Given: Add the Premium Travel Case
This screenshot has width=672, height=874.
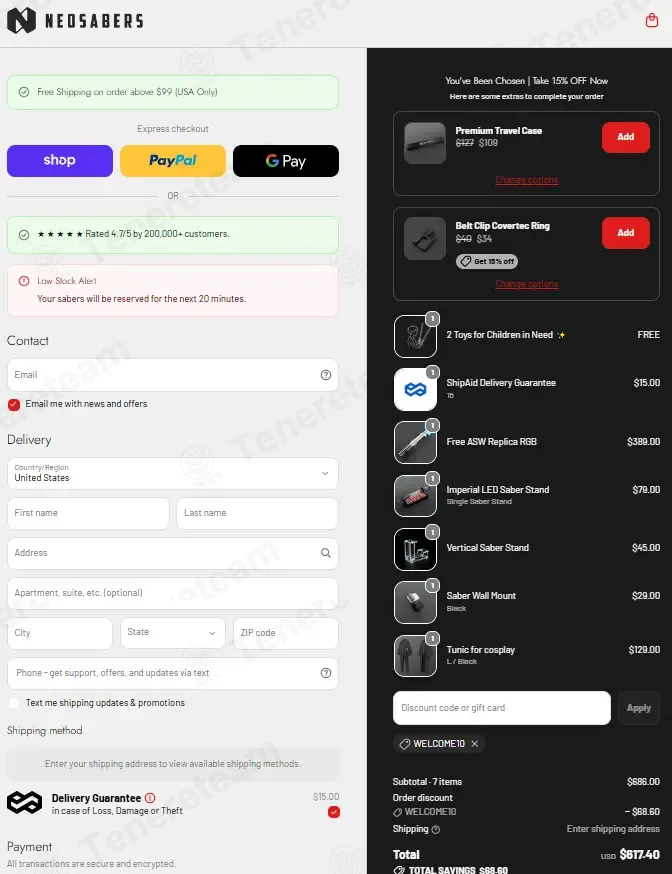Looking at the screenshot, I should point(626,137).
